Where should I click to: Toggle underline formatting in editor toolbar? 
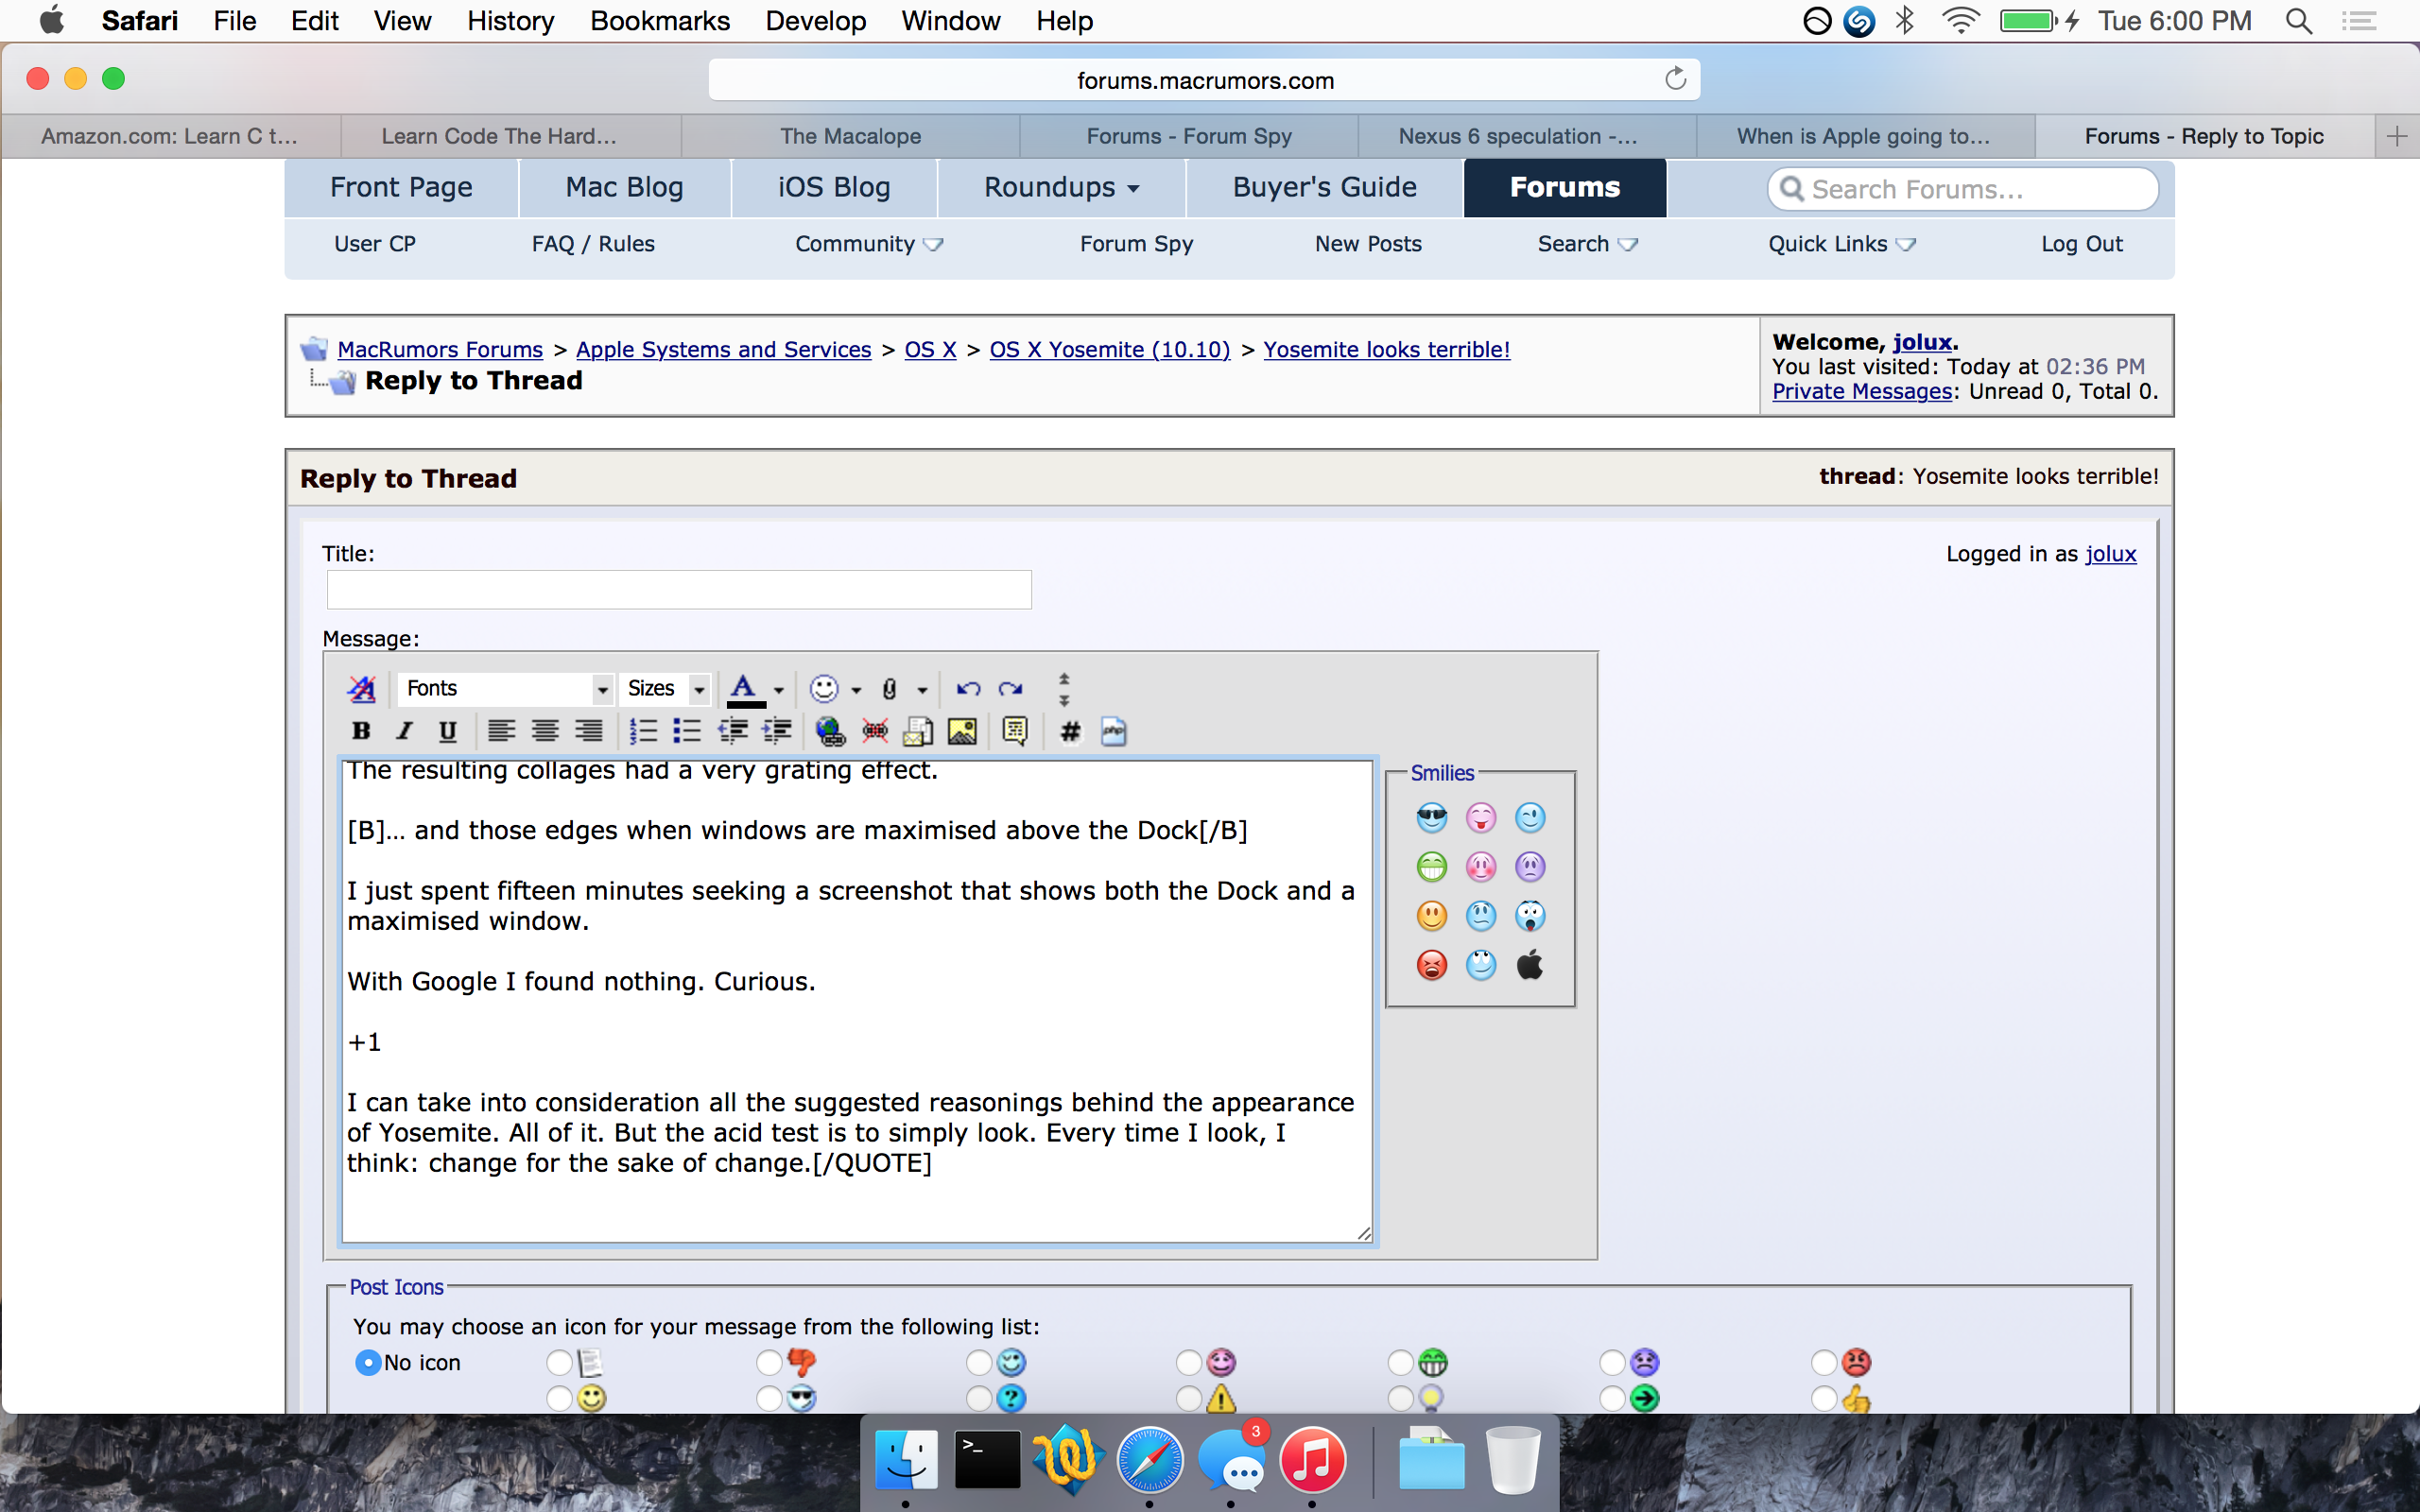click(x=447, y=731)
